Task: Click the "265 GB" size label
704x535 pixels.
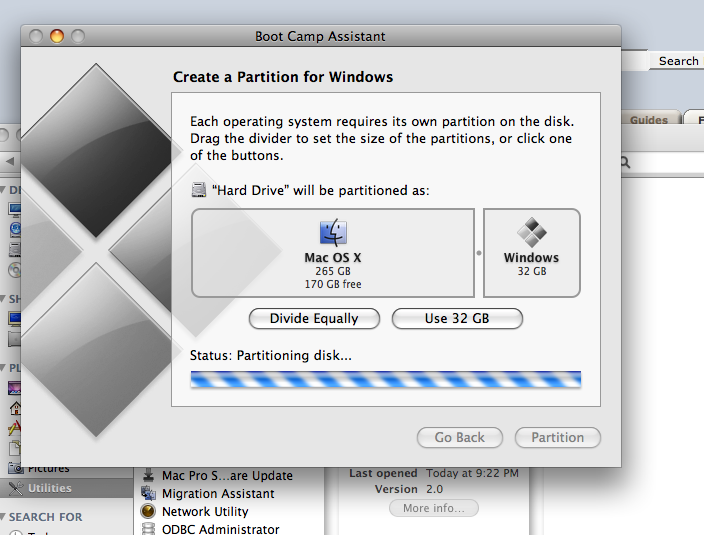Action: click(333, 271)
